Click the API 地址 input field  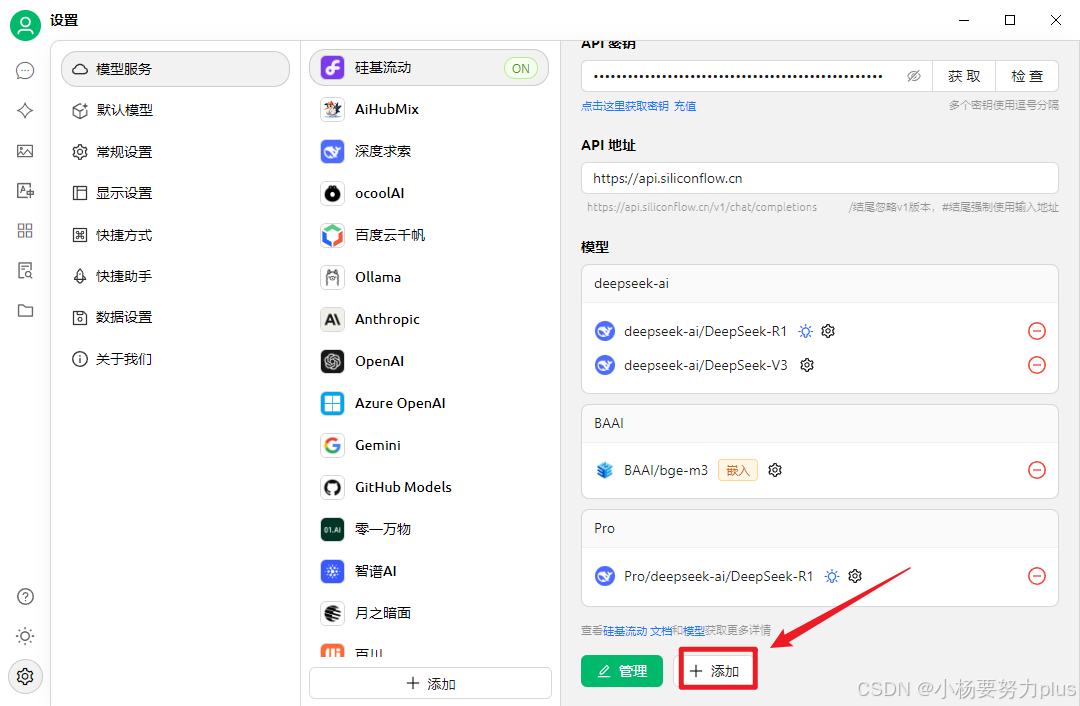(x=820, y=179)
